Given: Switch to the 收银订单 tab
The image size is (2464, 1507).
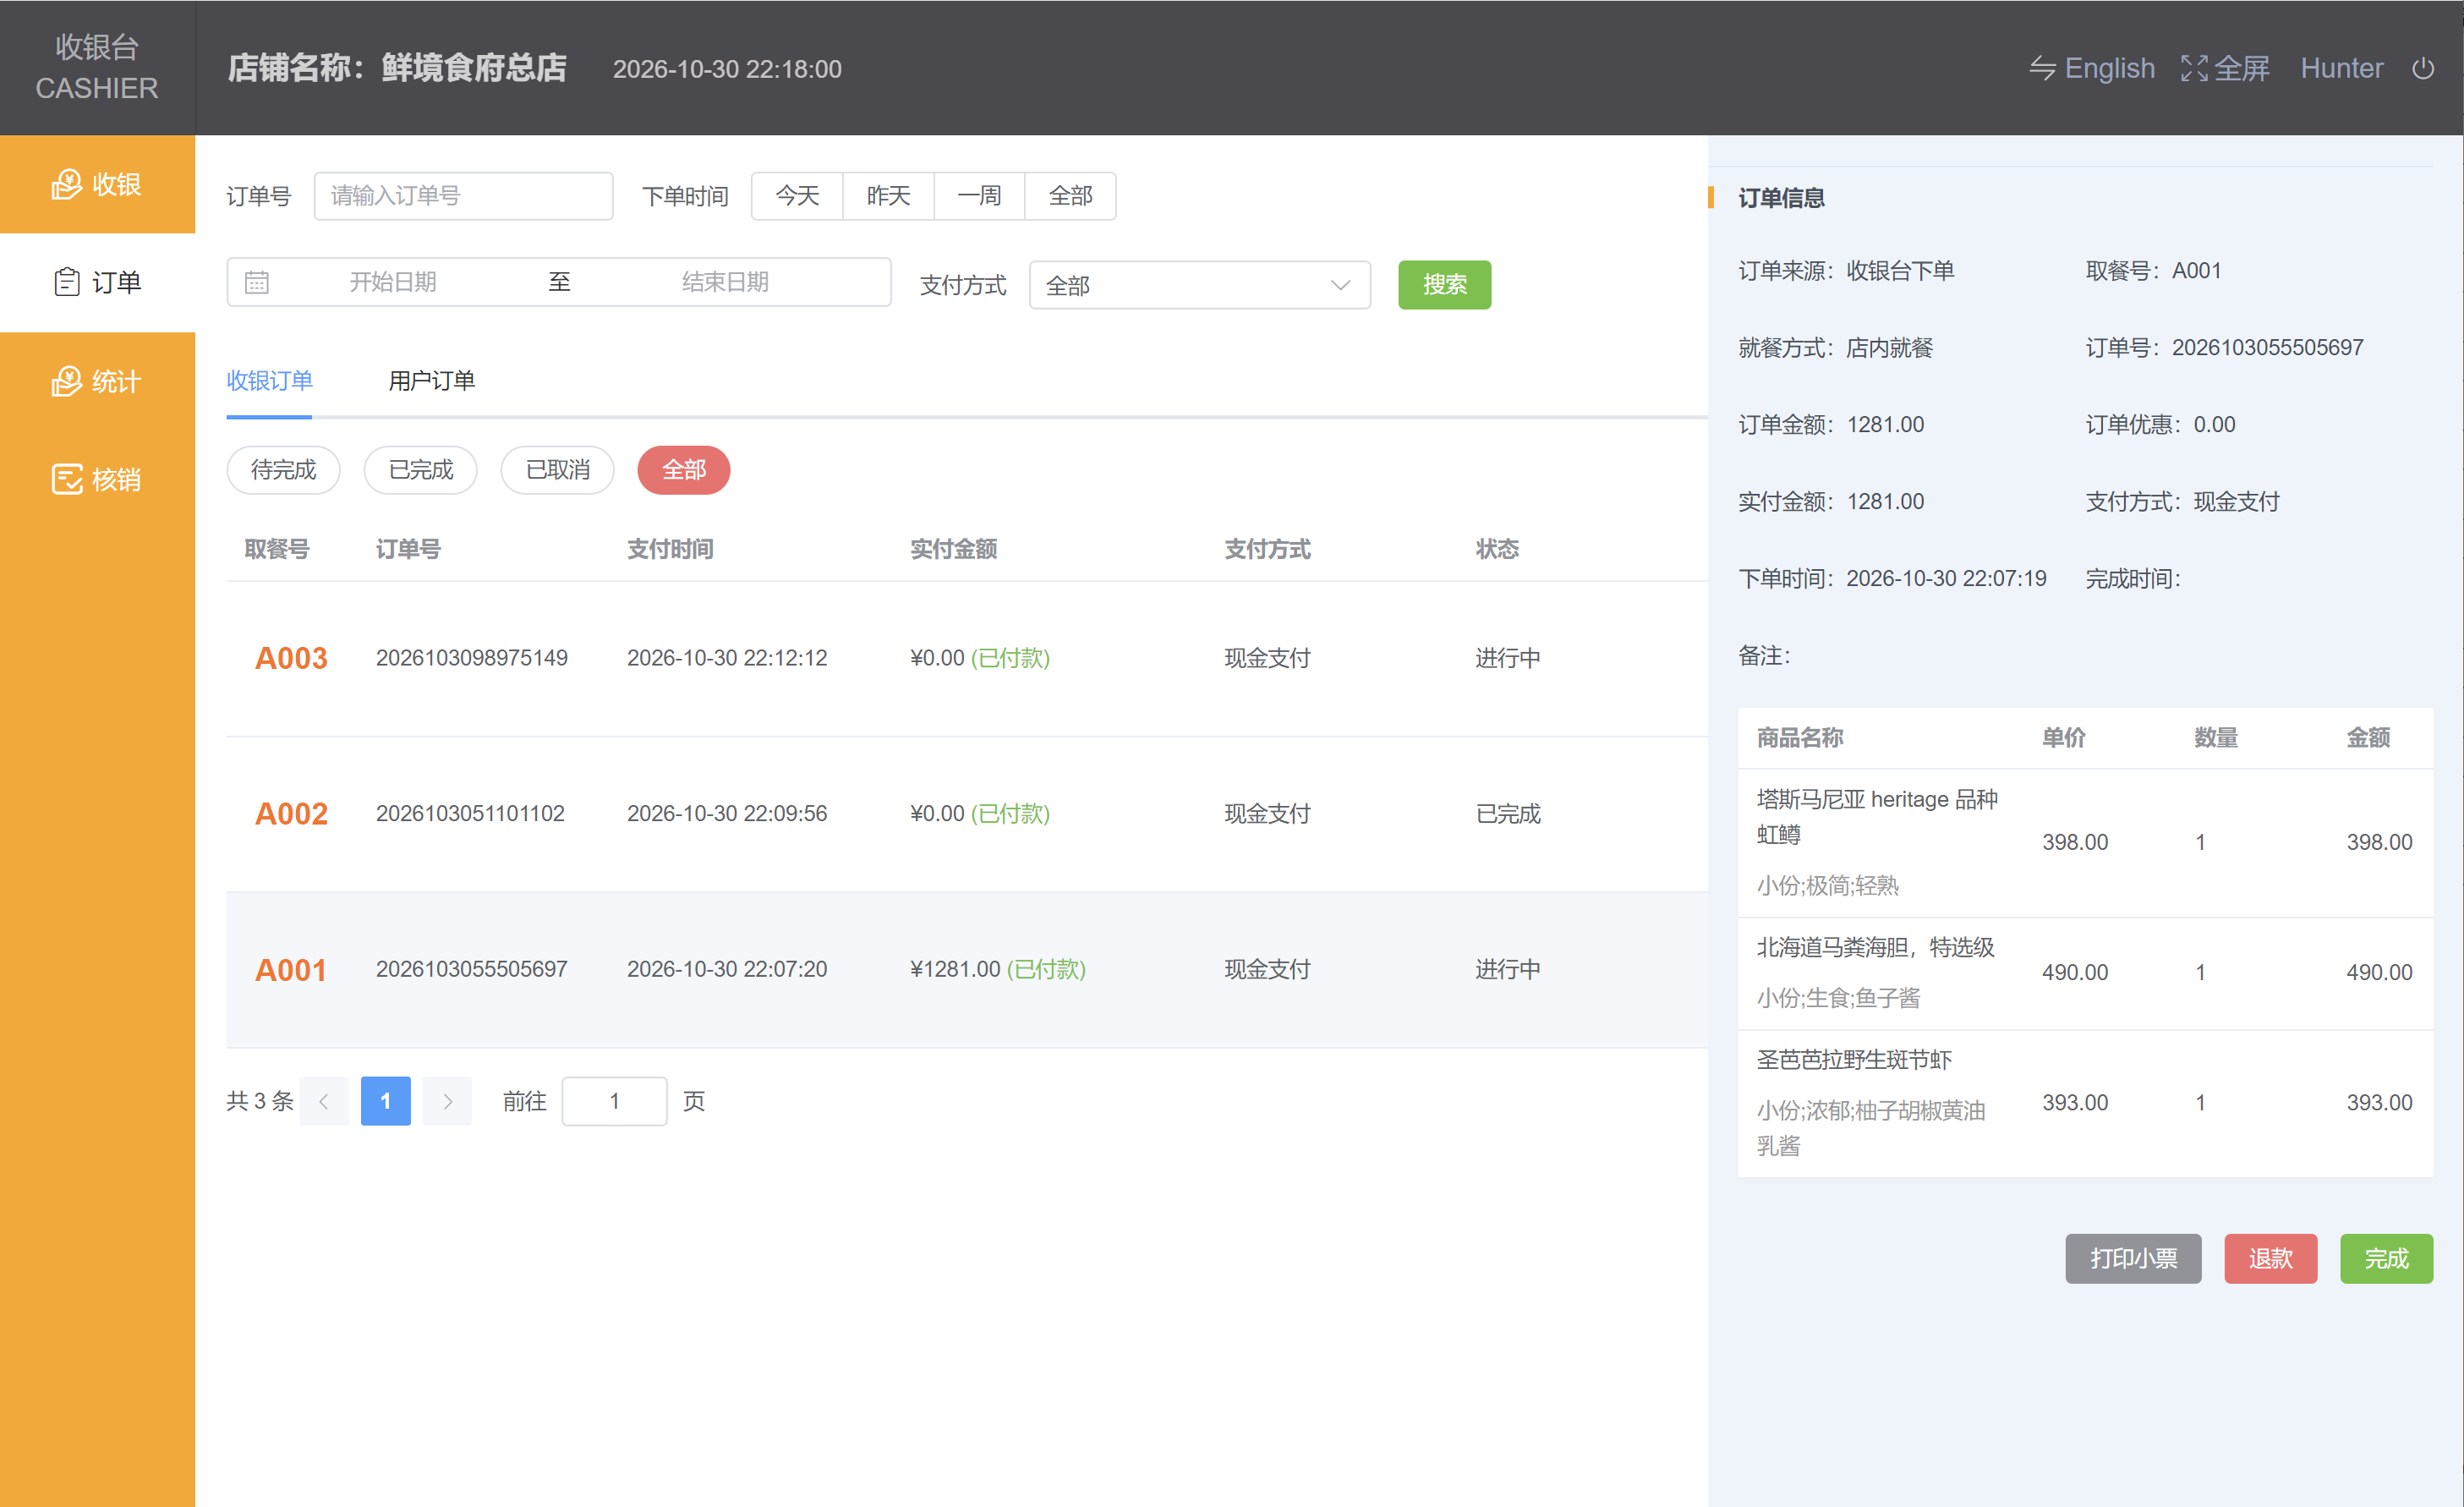Looking at the screenshot, I should [x=269, y=381].
